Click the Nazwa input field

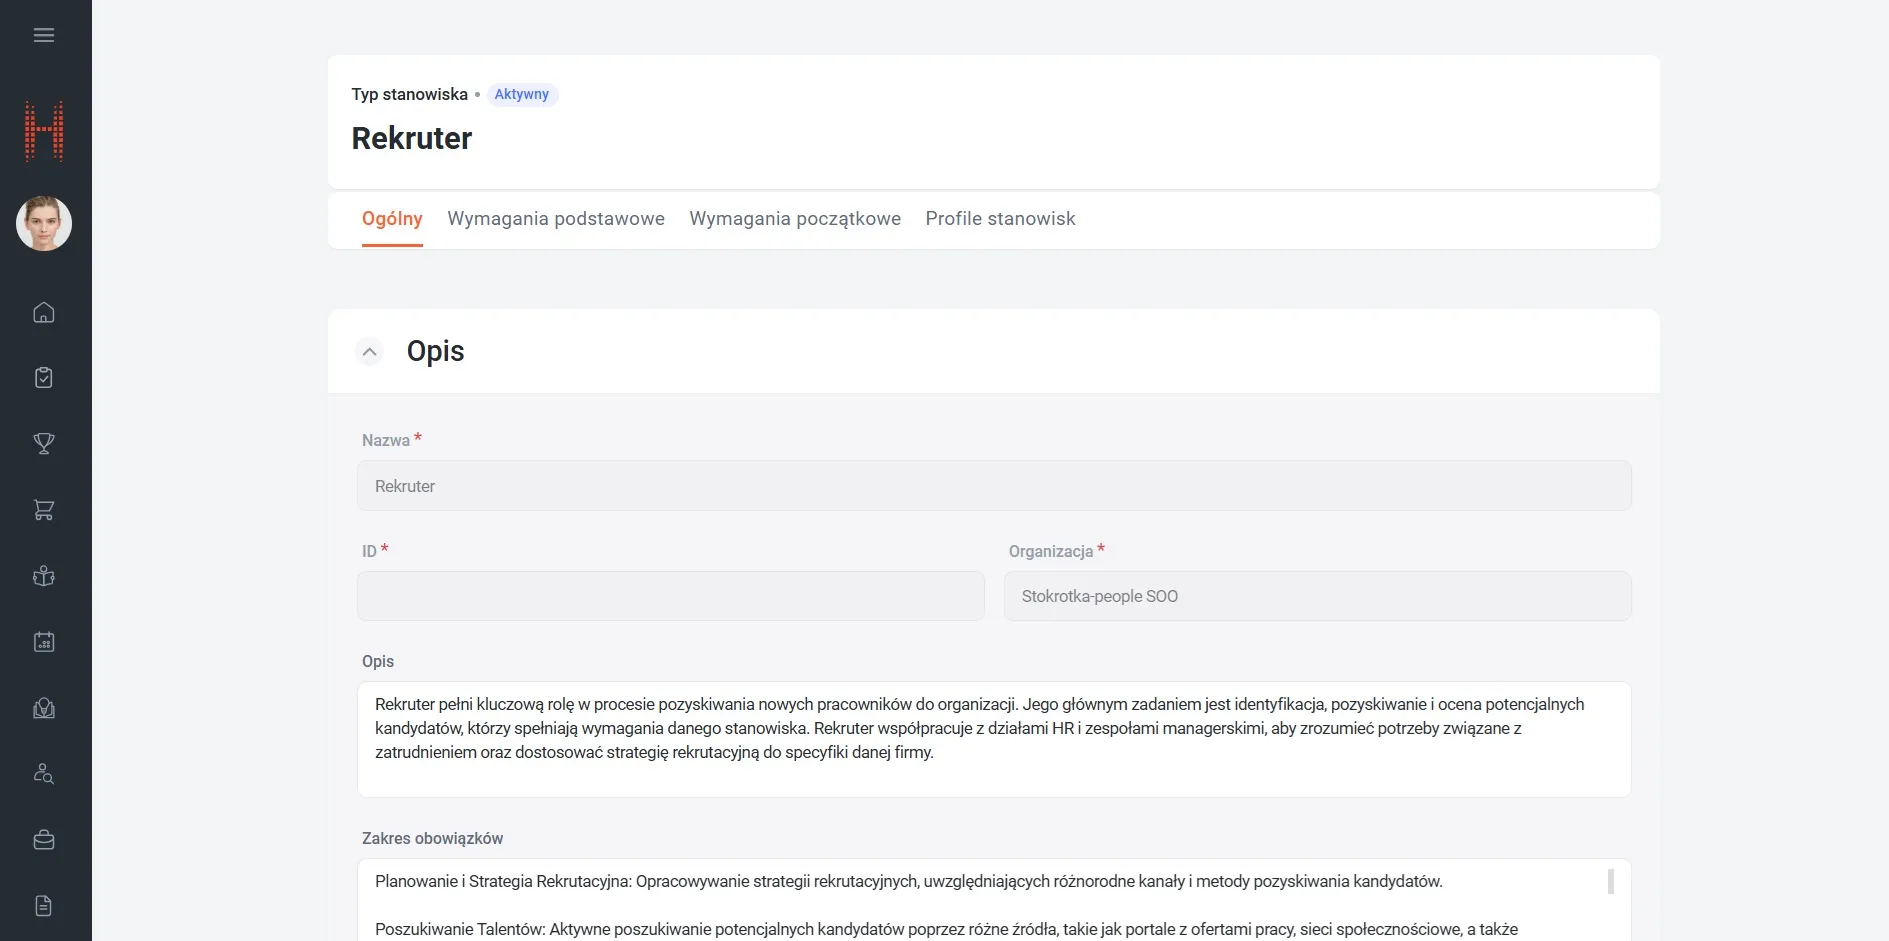tap(994, 486)
